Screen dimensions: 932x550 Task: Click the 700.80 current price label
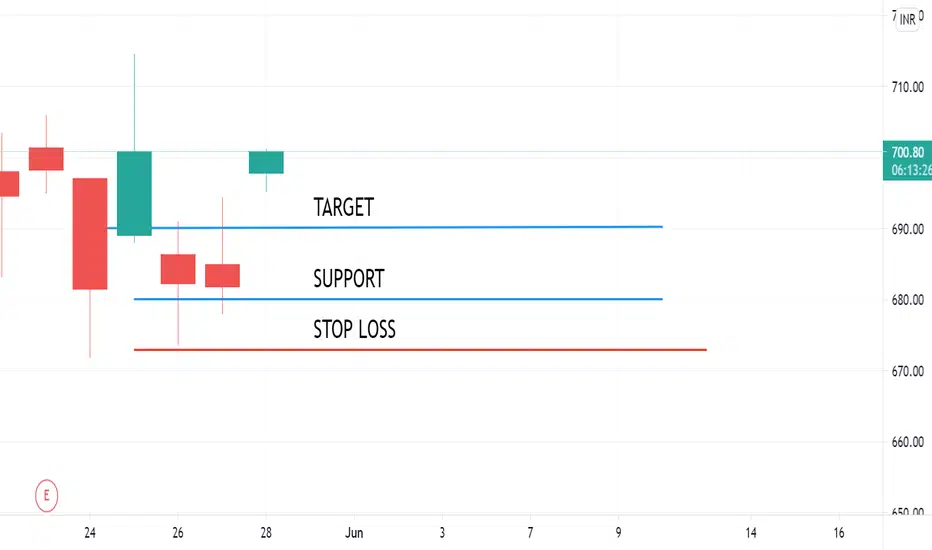(x=908, y=152)
